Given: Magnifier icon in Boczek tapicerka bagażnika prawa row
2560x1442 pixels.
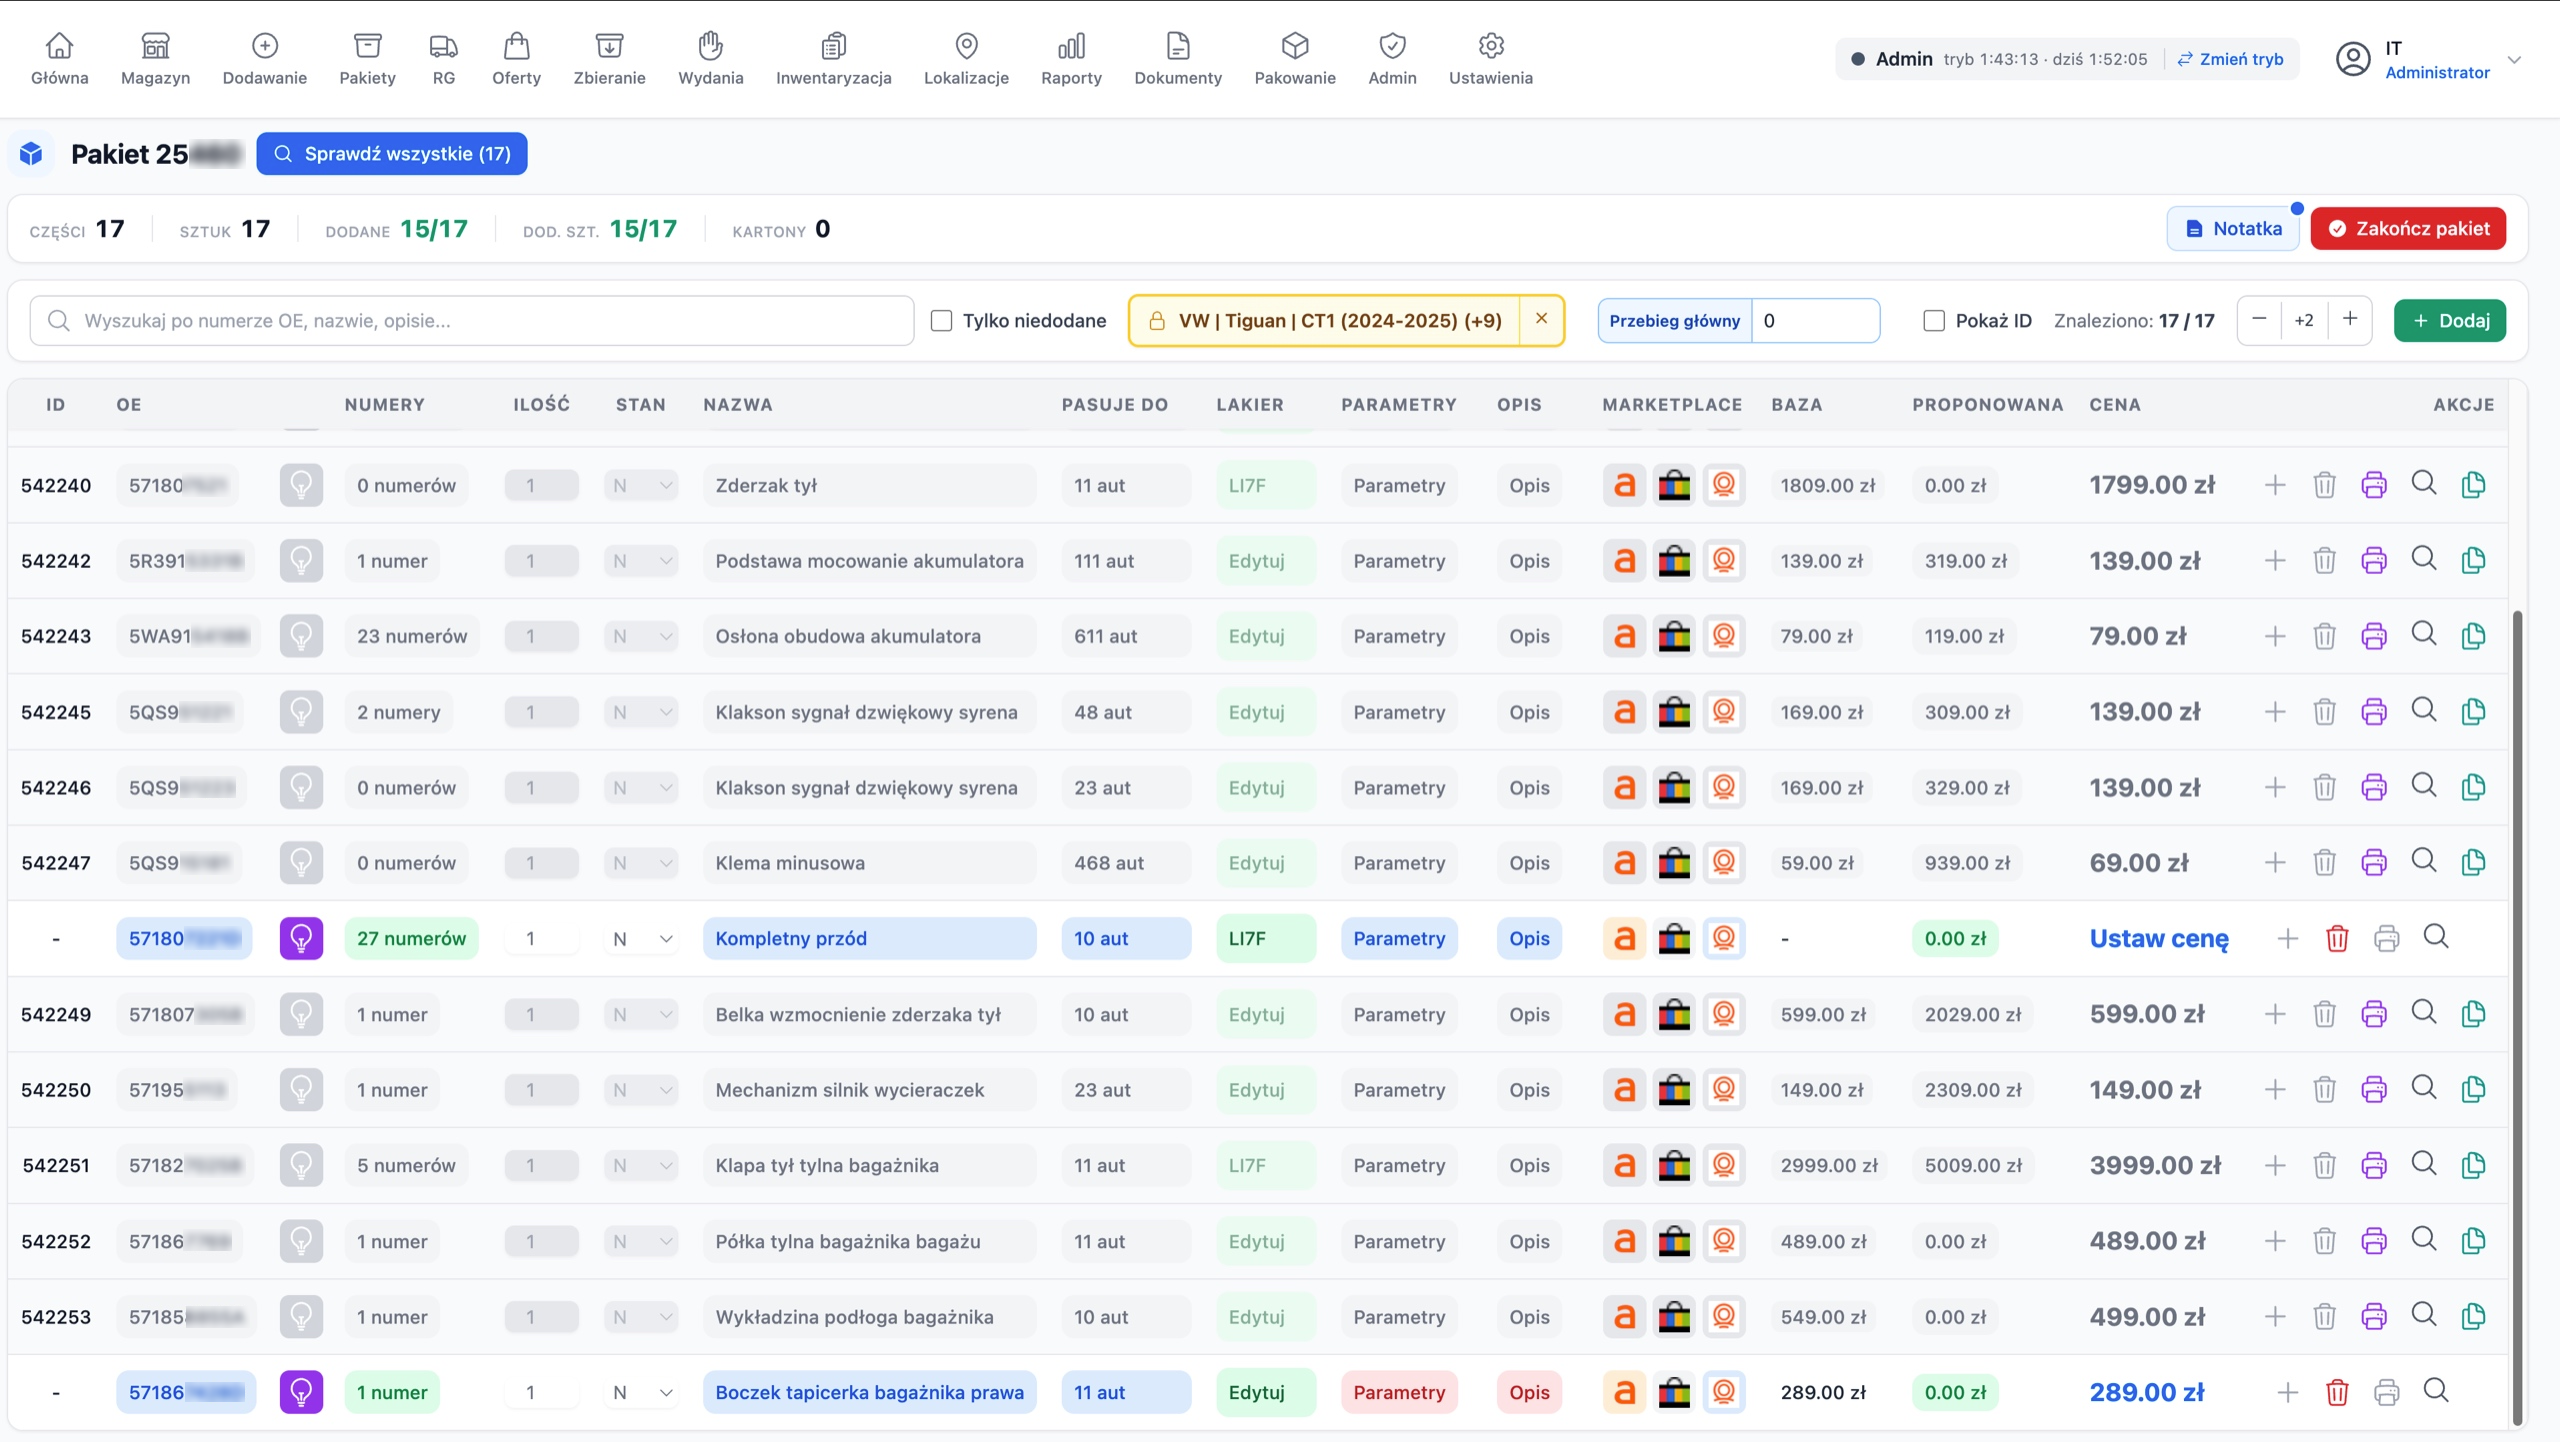Looking at the screenshot, I should click(2436, 1390).
